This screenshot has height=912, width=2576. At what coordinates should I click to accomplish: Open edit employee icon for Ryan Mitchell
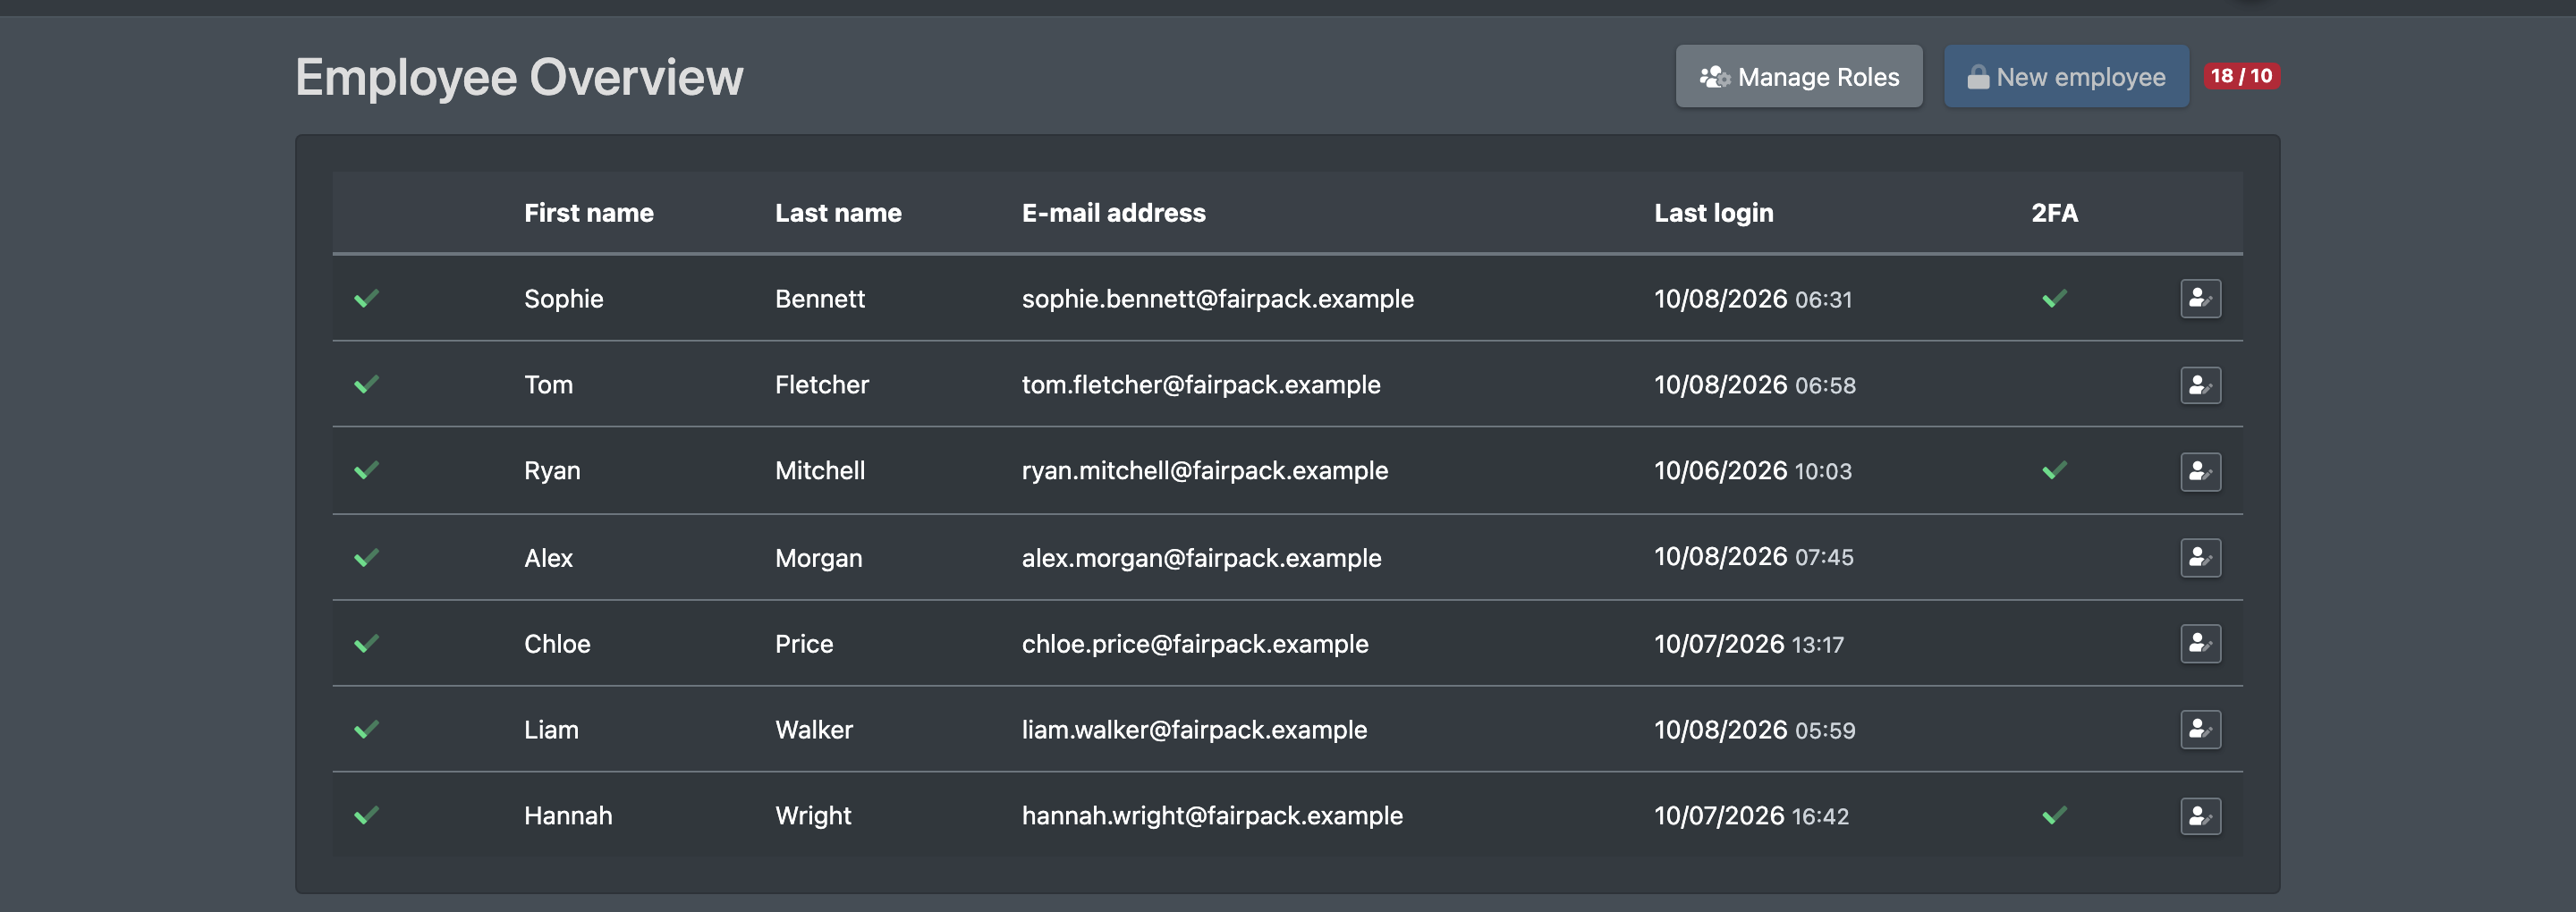click(x=2200, y=471)
